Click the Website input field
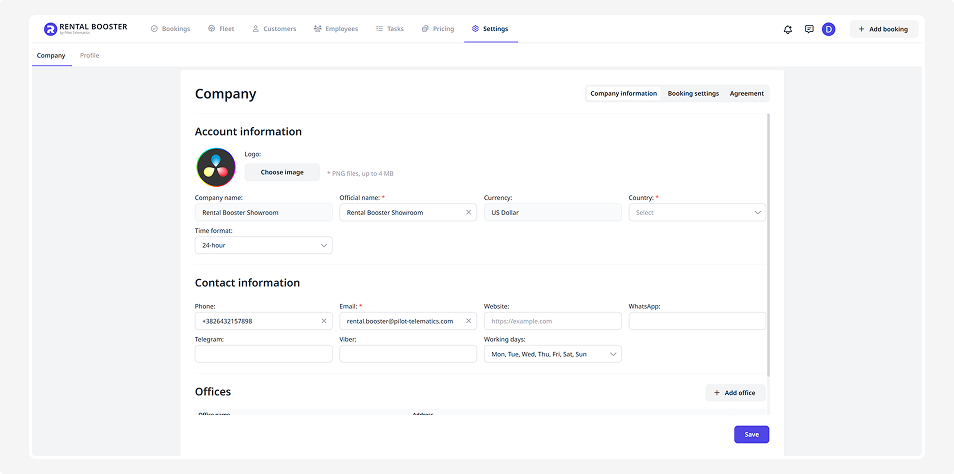This screenshot has height=474, width=954. [x=552, y=321]
